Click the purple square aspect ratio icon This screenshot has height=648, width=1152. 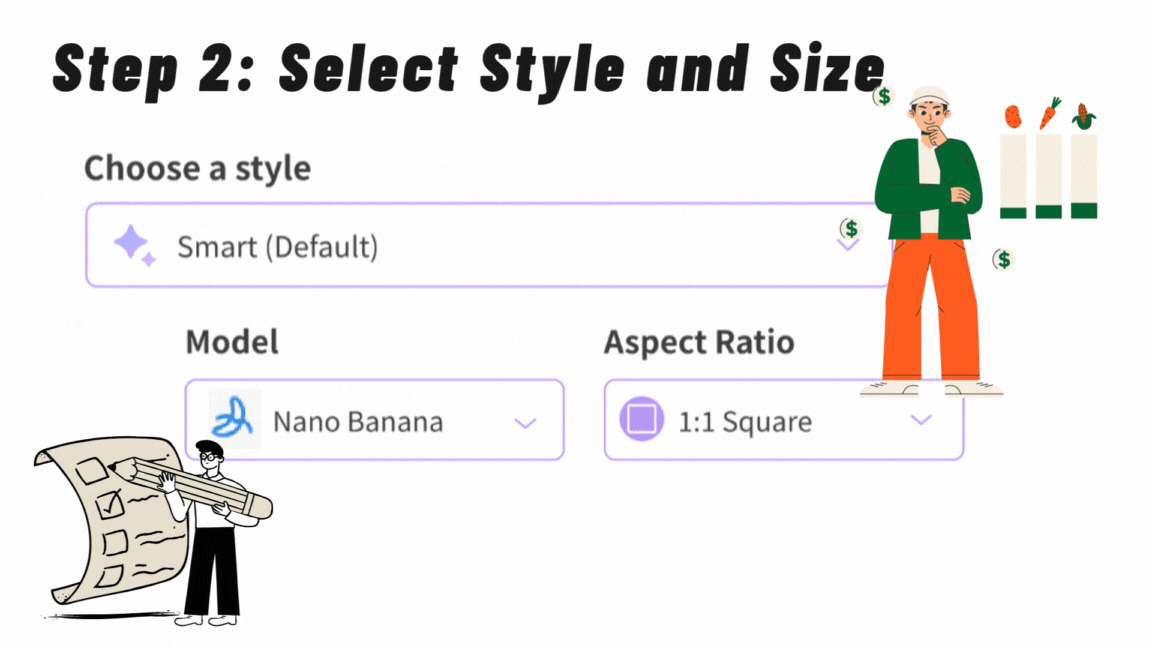[641, 418]
